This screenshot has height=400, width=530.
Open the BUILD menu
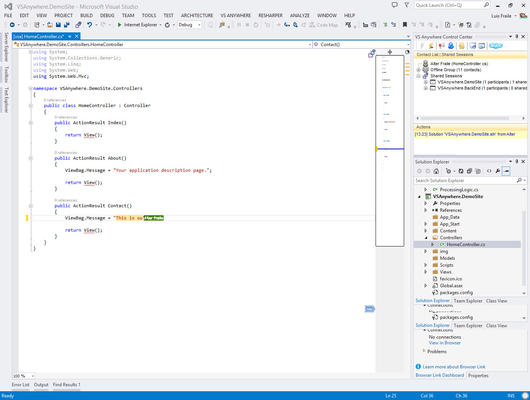click(86, 16)
